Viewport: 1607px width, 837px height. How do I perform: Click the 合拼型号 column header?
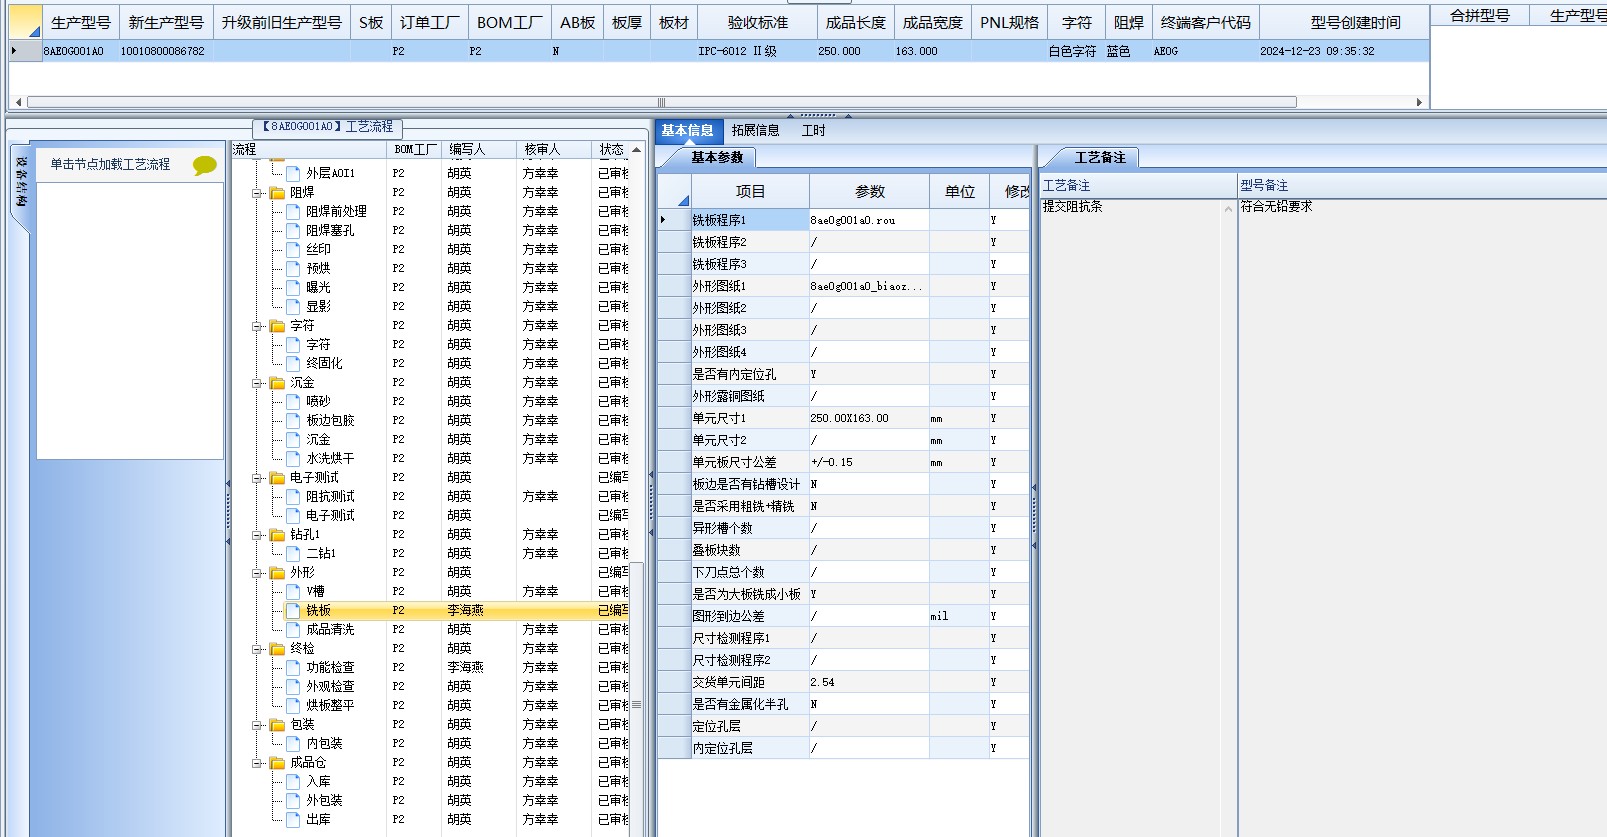pyautogui.click(x=1480, y=16)
